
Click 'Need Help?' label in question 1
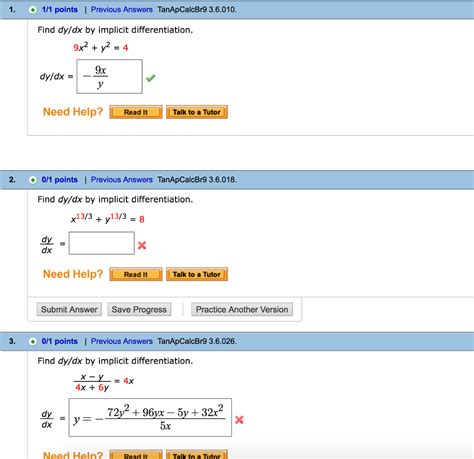click(x=73, y=112)
